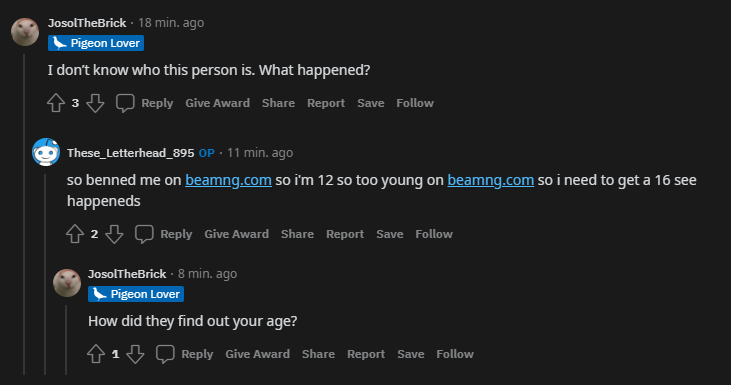The width and height of the screenshot is (731, 385).
Task: Report the 'How did they find out' comment
Action: click(366, 354)
